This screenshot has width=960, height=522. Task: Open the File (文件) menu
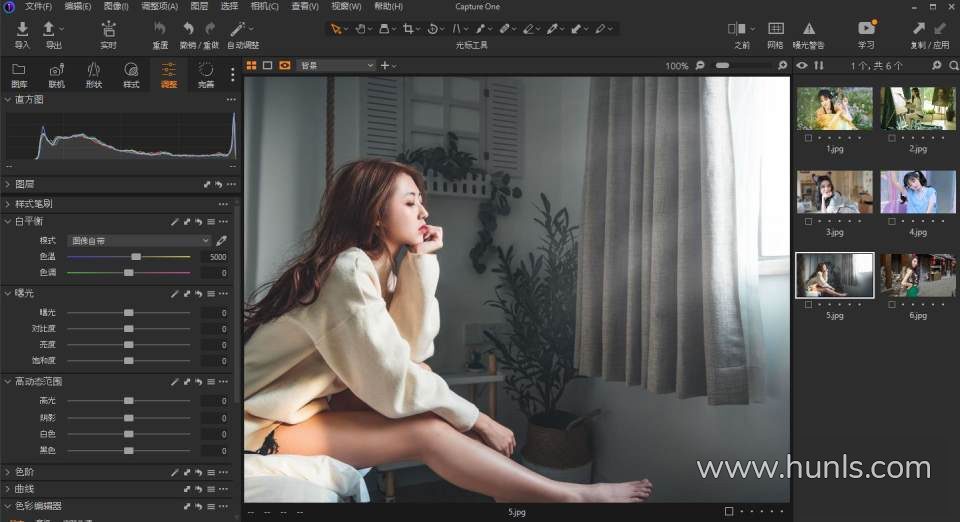tap(38, 6)
